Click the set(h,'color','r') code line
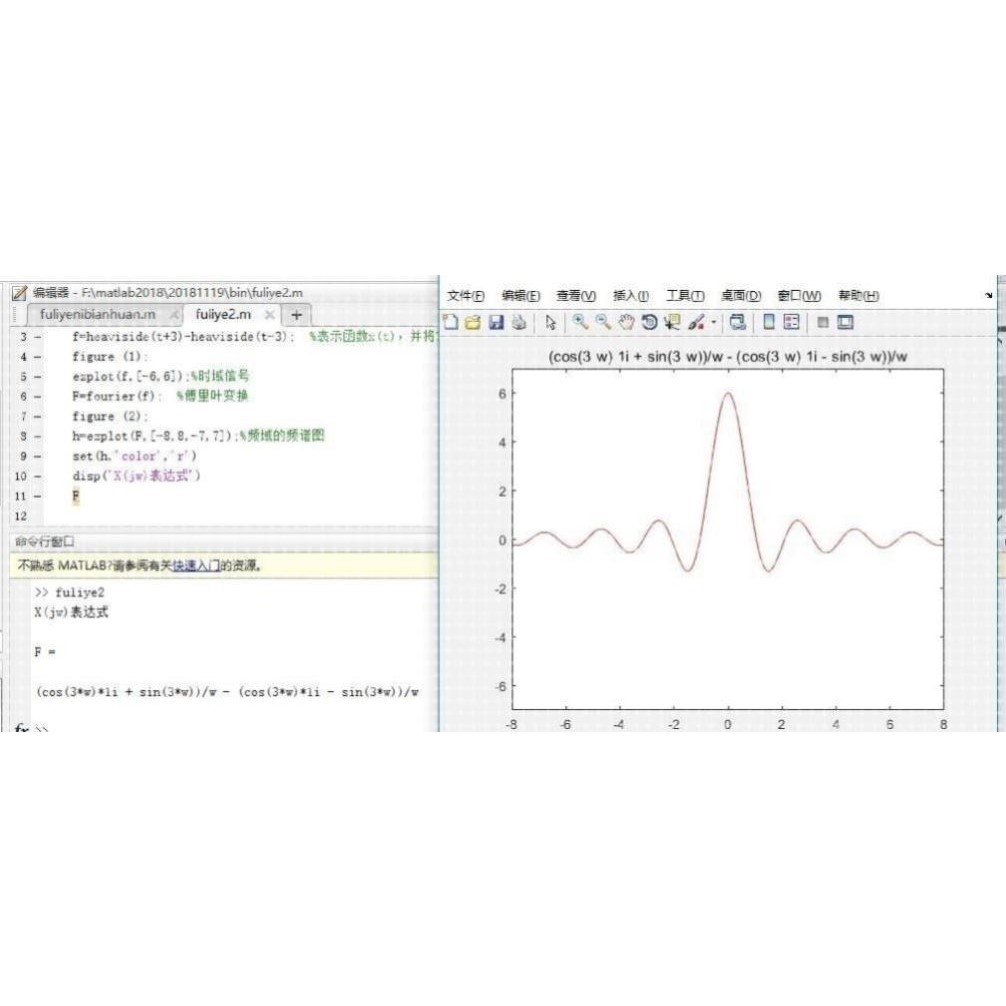Screen dimensions: 1006x1006 pos(135,456)
